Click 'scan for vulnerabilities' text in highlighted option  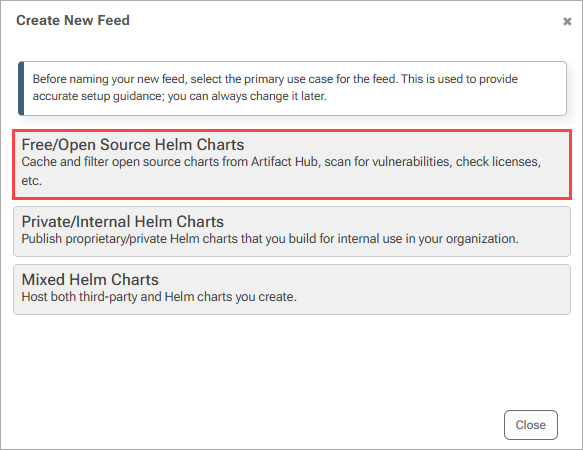(387, 162)
